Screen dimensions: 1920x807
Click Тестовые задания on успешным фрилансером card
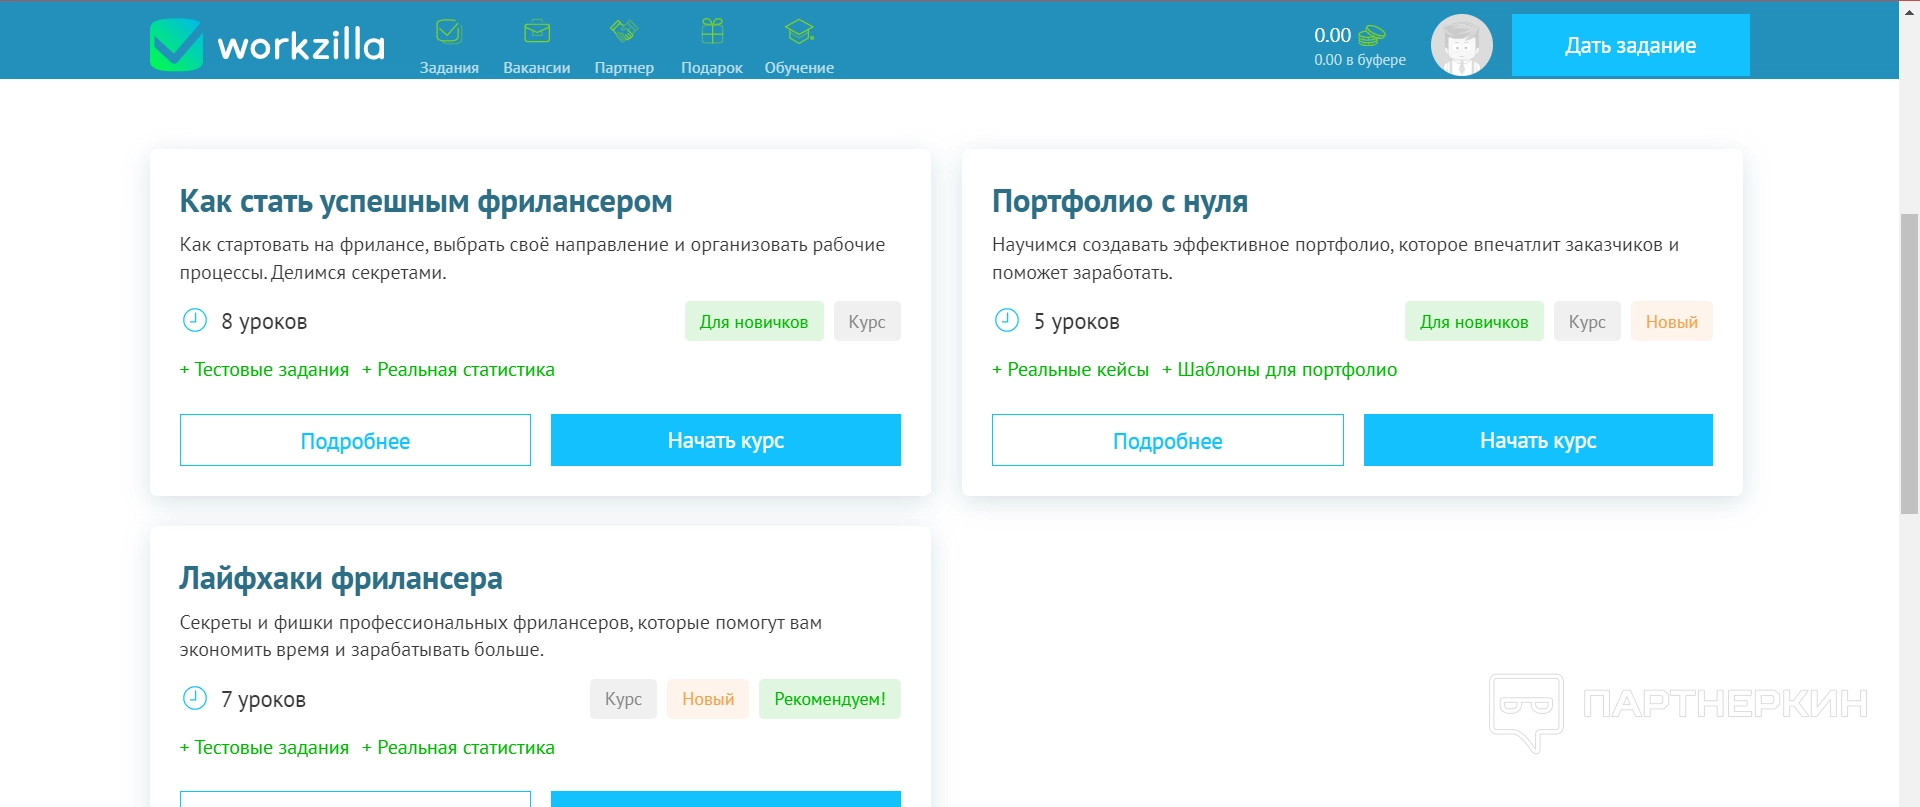264,370
